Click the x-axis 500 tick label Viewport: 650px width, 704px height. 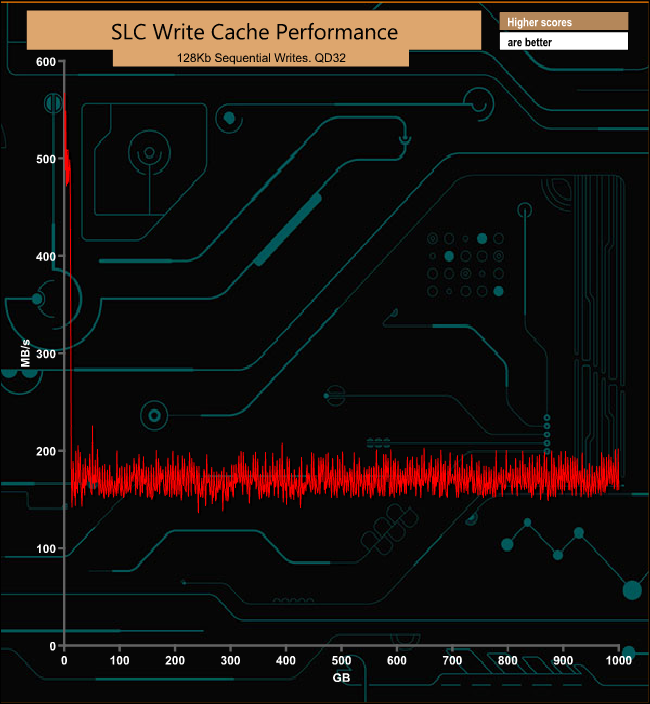[x=341, y=660]
